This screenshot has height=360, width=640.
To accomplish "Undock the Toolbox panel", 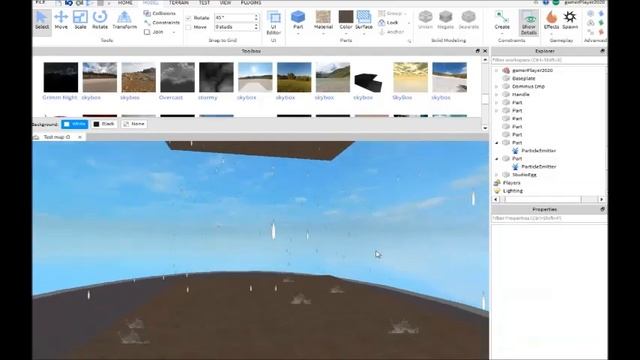I will click(478, 51).
